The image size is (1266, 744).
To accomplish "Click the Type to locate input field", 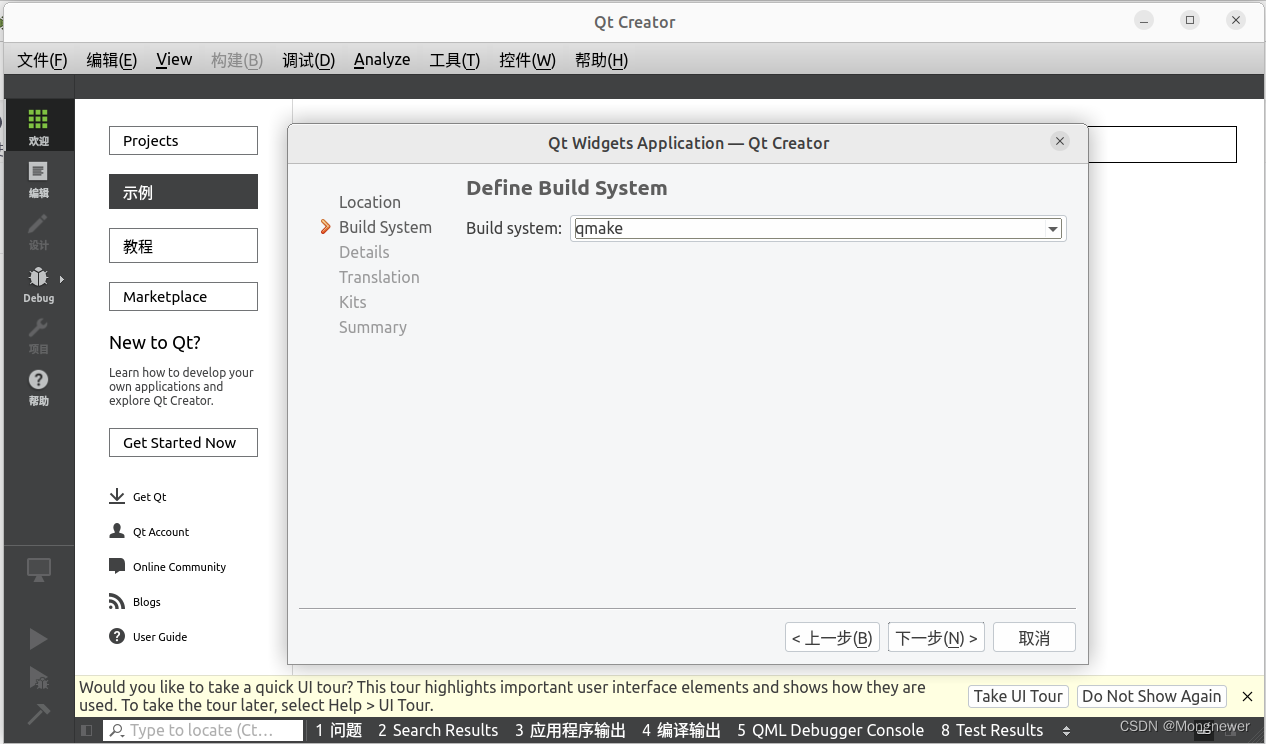I will (x=203, y=730).
